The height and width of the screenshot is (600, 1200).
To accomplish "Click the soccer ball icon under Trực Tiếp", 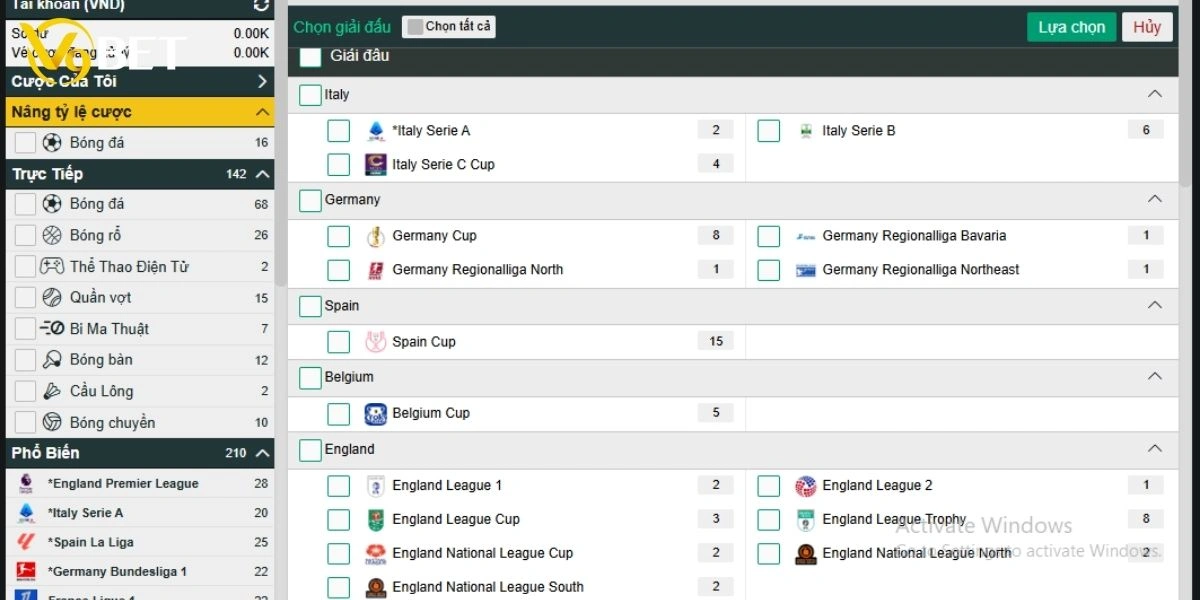I will pyautogui.click(x=52, y=204).
